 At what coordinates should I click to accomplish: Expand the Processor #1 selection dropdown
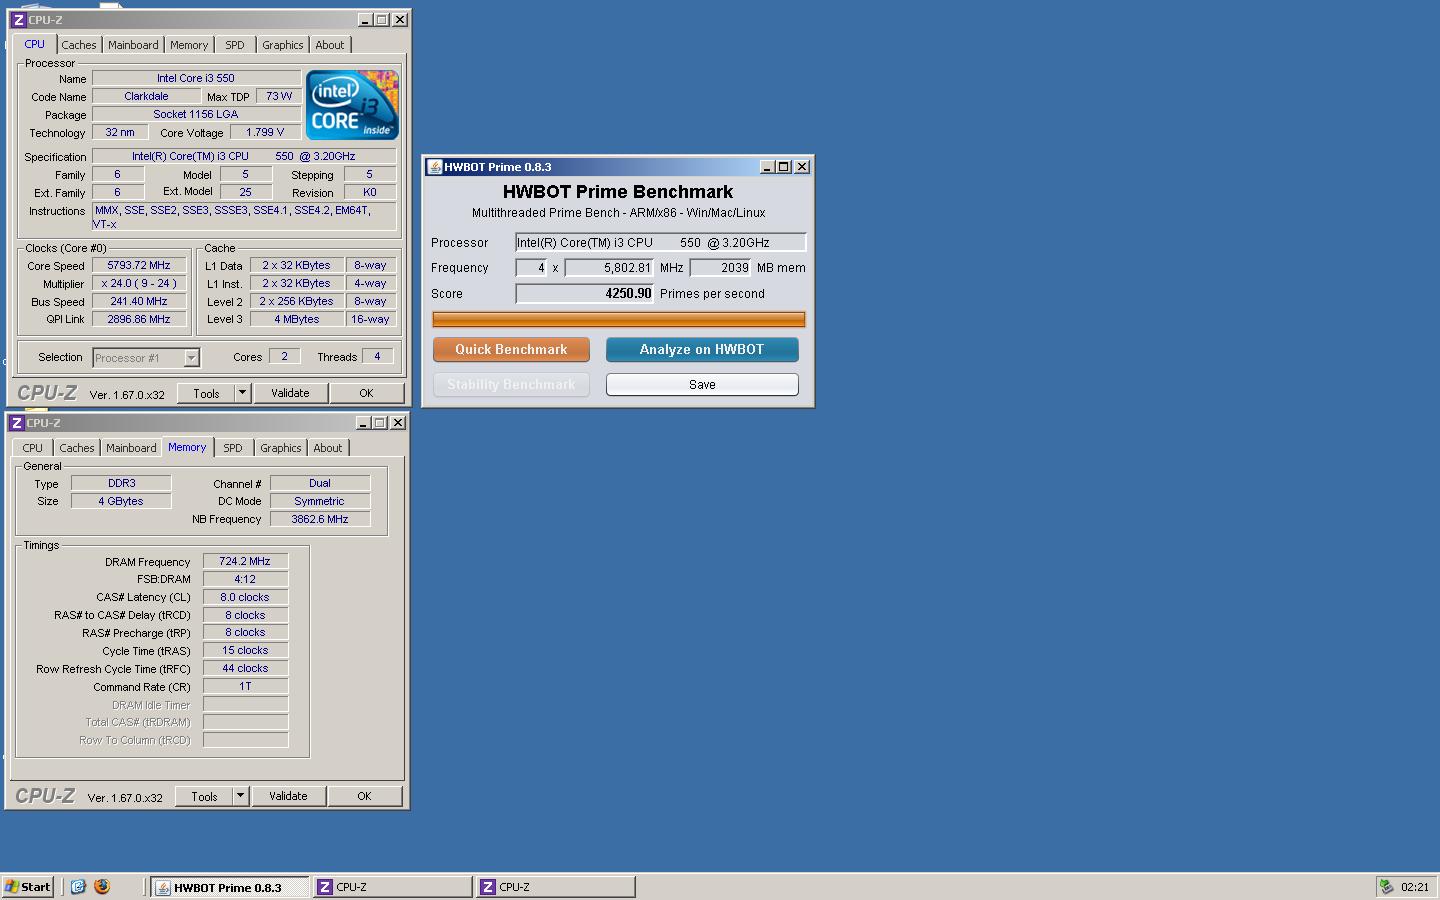[x=191, y=358]
